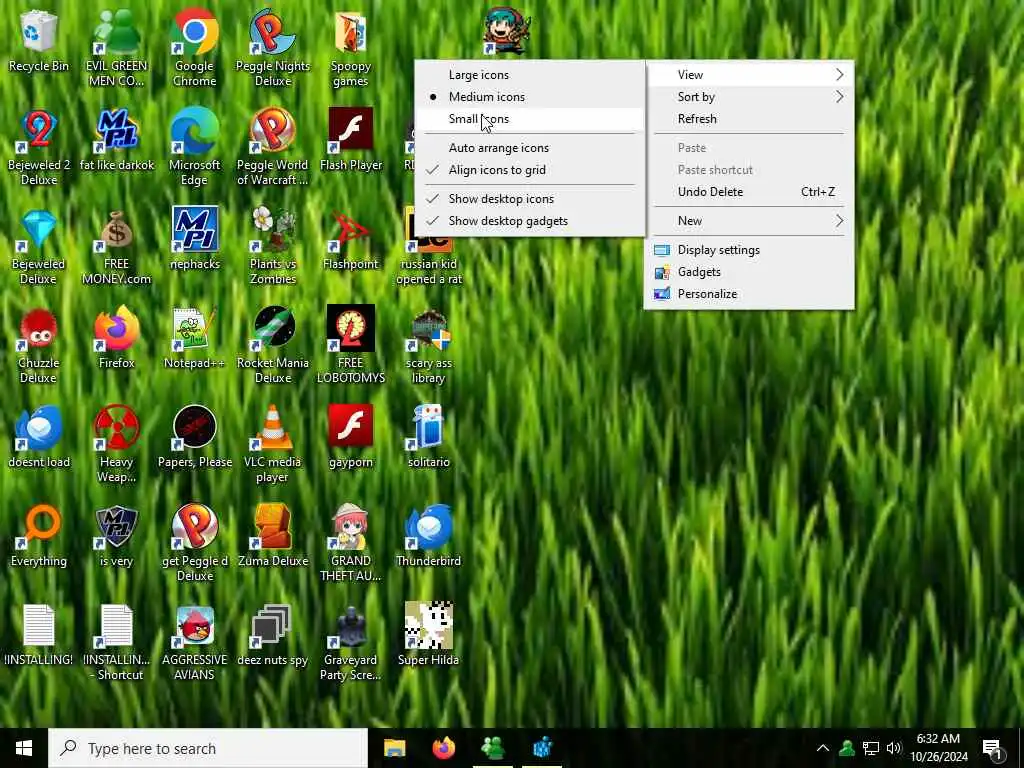Open Display settings from context menu
This screenshot has height=768, width=1024.
(748, 249)
